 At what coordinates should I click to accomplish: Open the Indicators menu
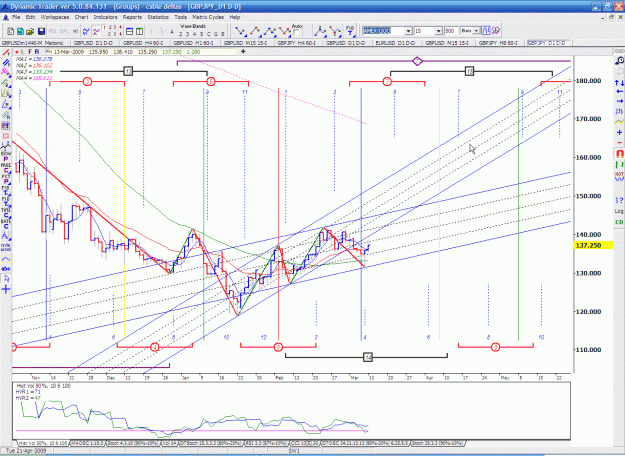(x=106, y=17)
